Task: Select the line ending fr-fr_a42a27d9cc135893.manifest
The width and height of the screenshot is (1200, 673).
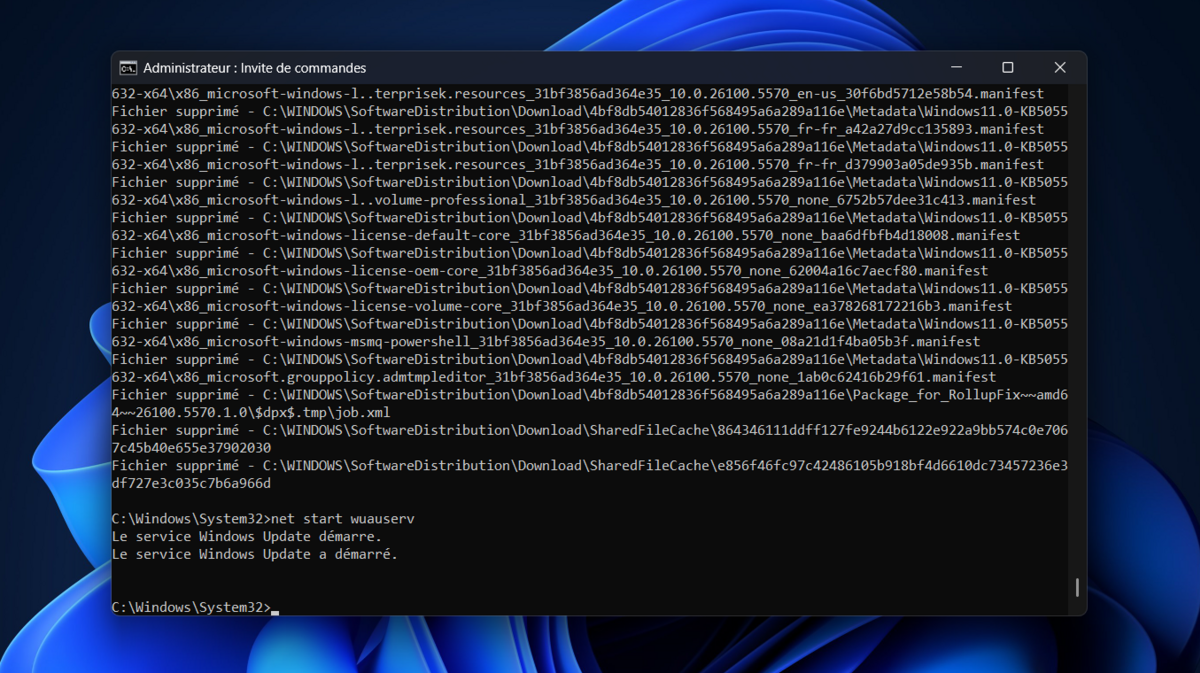Action: click(578, 129)
